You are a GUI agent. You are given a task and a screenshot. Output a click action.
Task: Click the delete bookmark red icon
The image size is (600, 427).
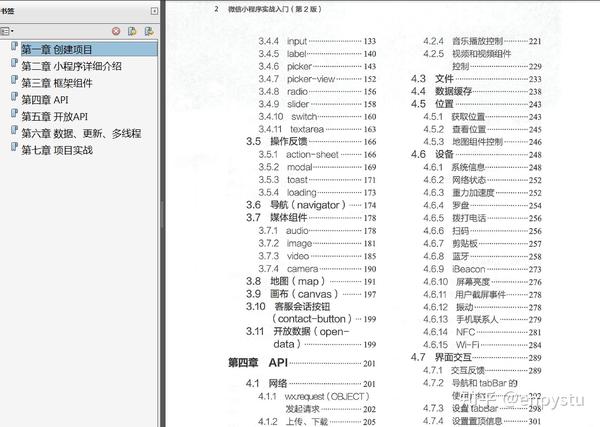point(116,31)
